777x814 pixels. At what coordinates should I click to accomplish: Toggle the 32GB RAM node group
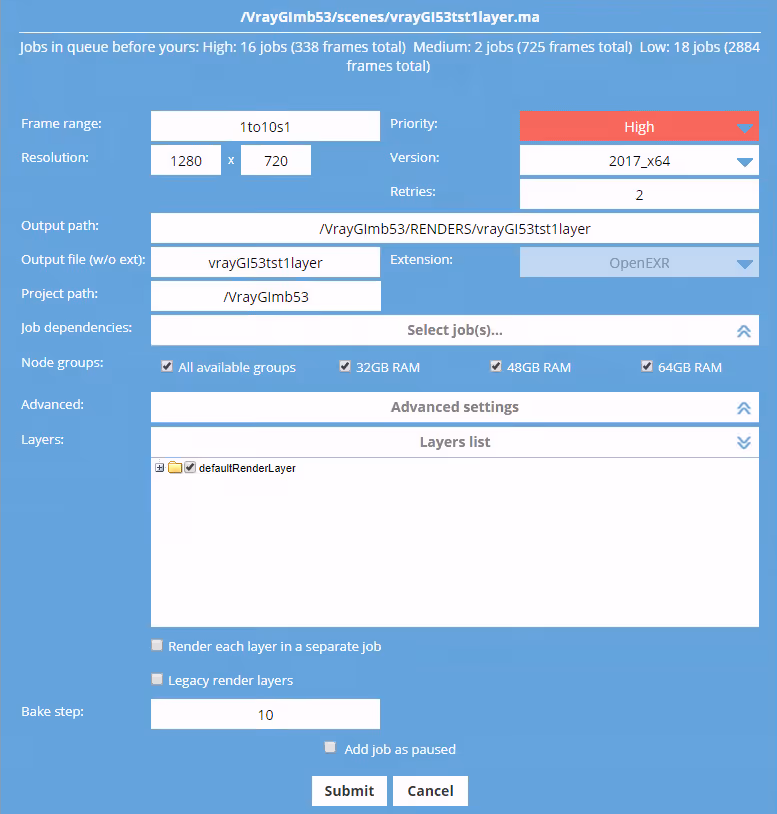[x=345, y=367]
